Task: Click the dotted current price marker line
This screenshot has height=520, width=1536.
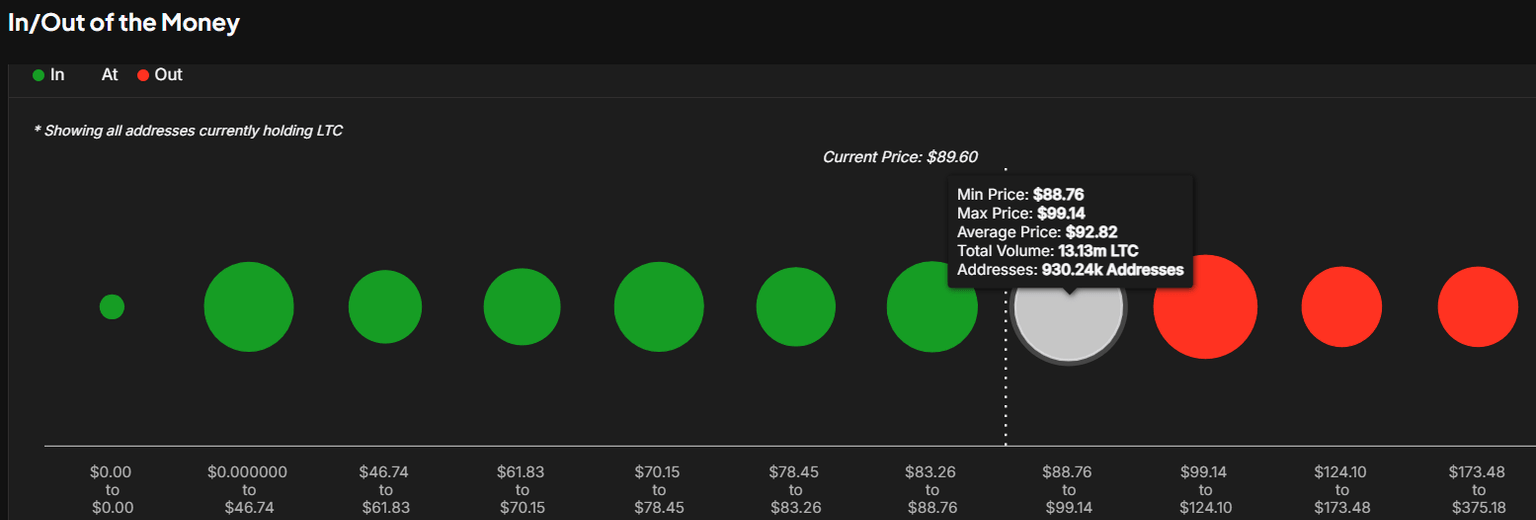Action: [1006, 400]
